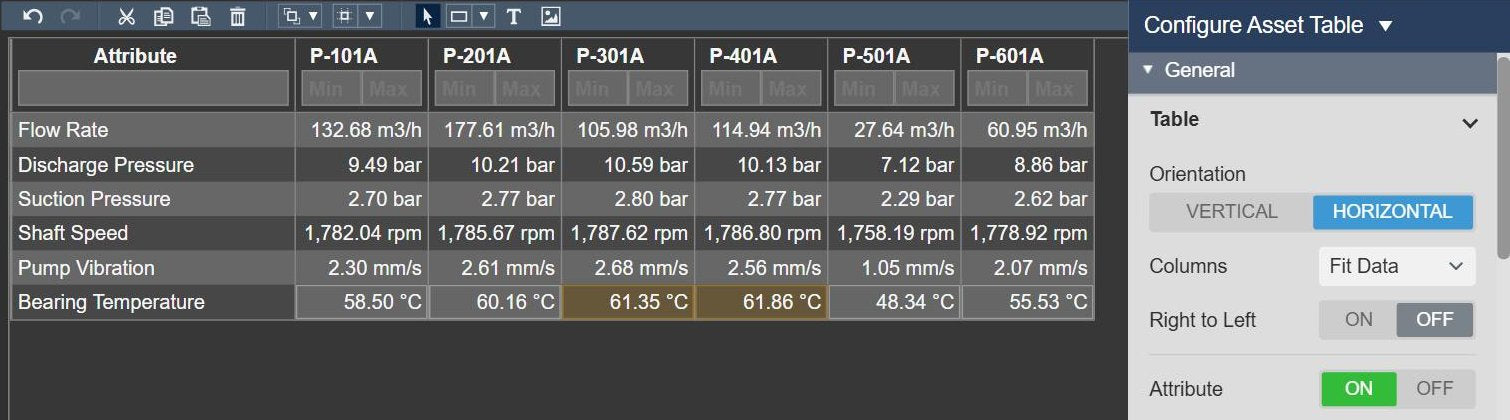Undo the last action
Viewport: 1510px width, 420px height.
coord(33,16)
